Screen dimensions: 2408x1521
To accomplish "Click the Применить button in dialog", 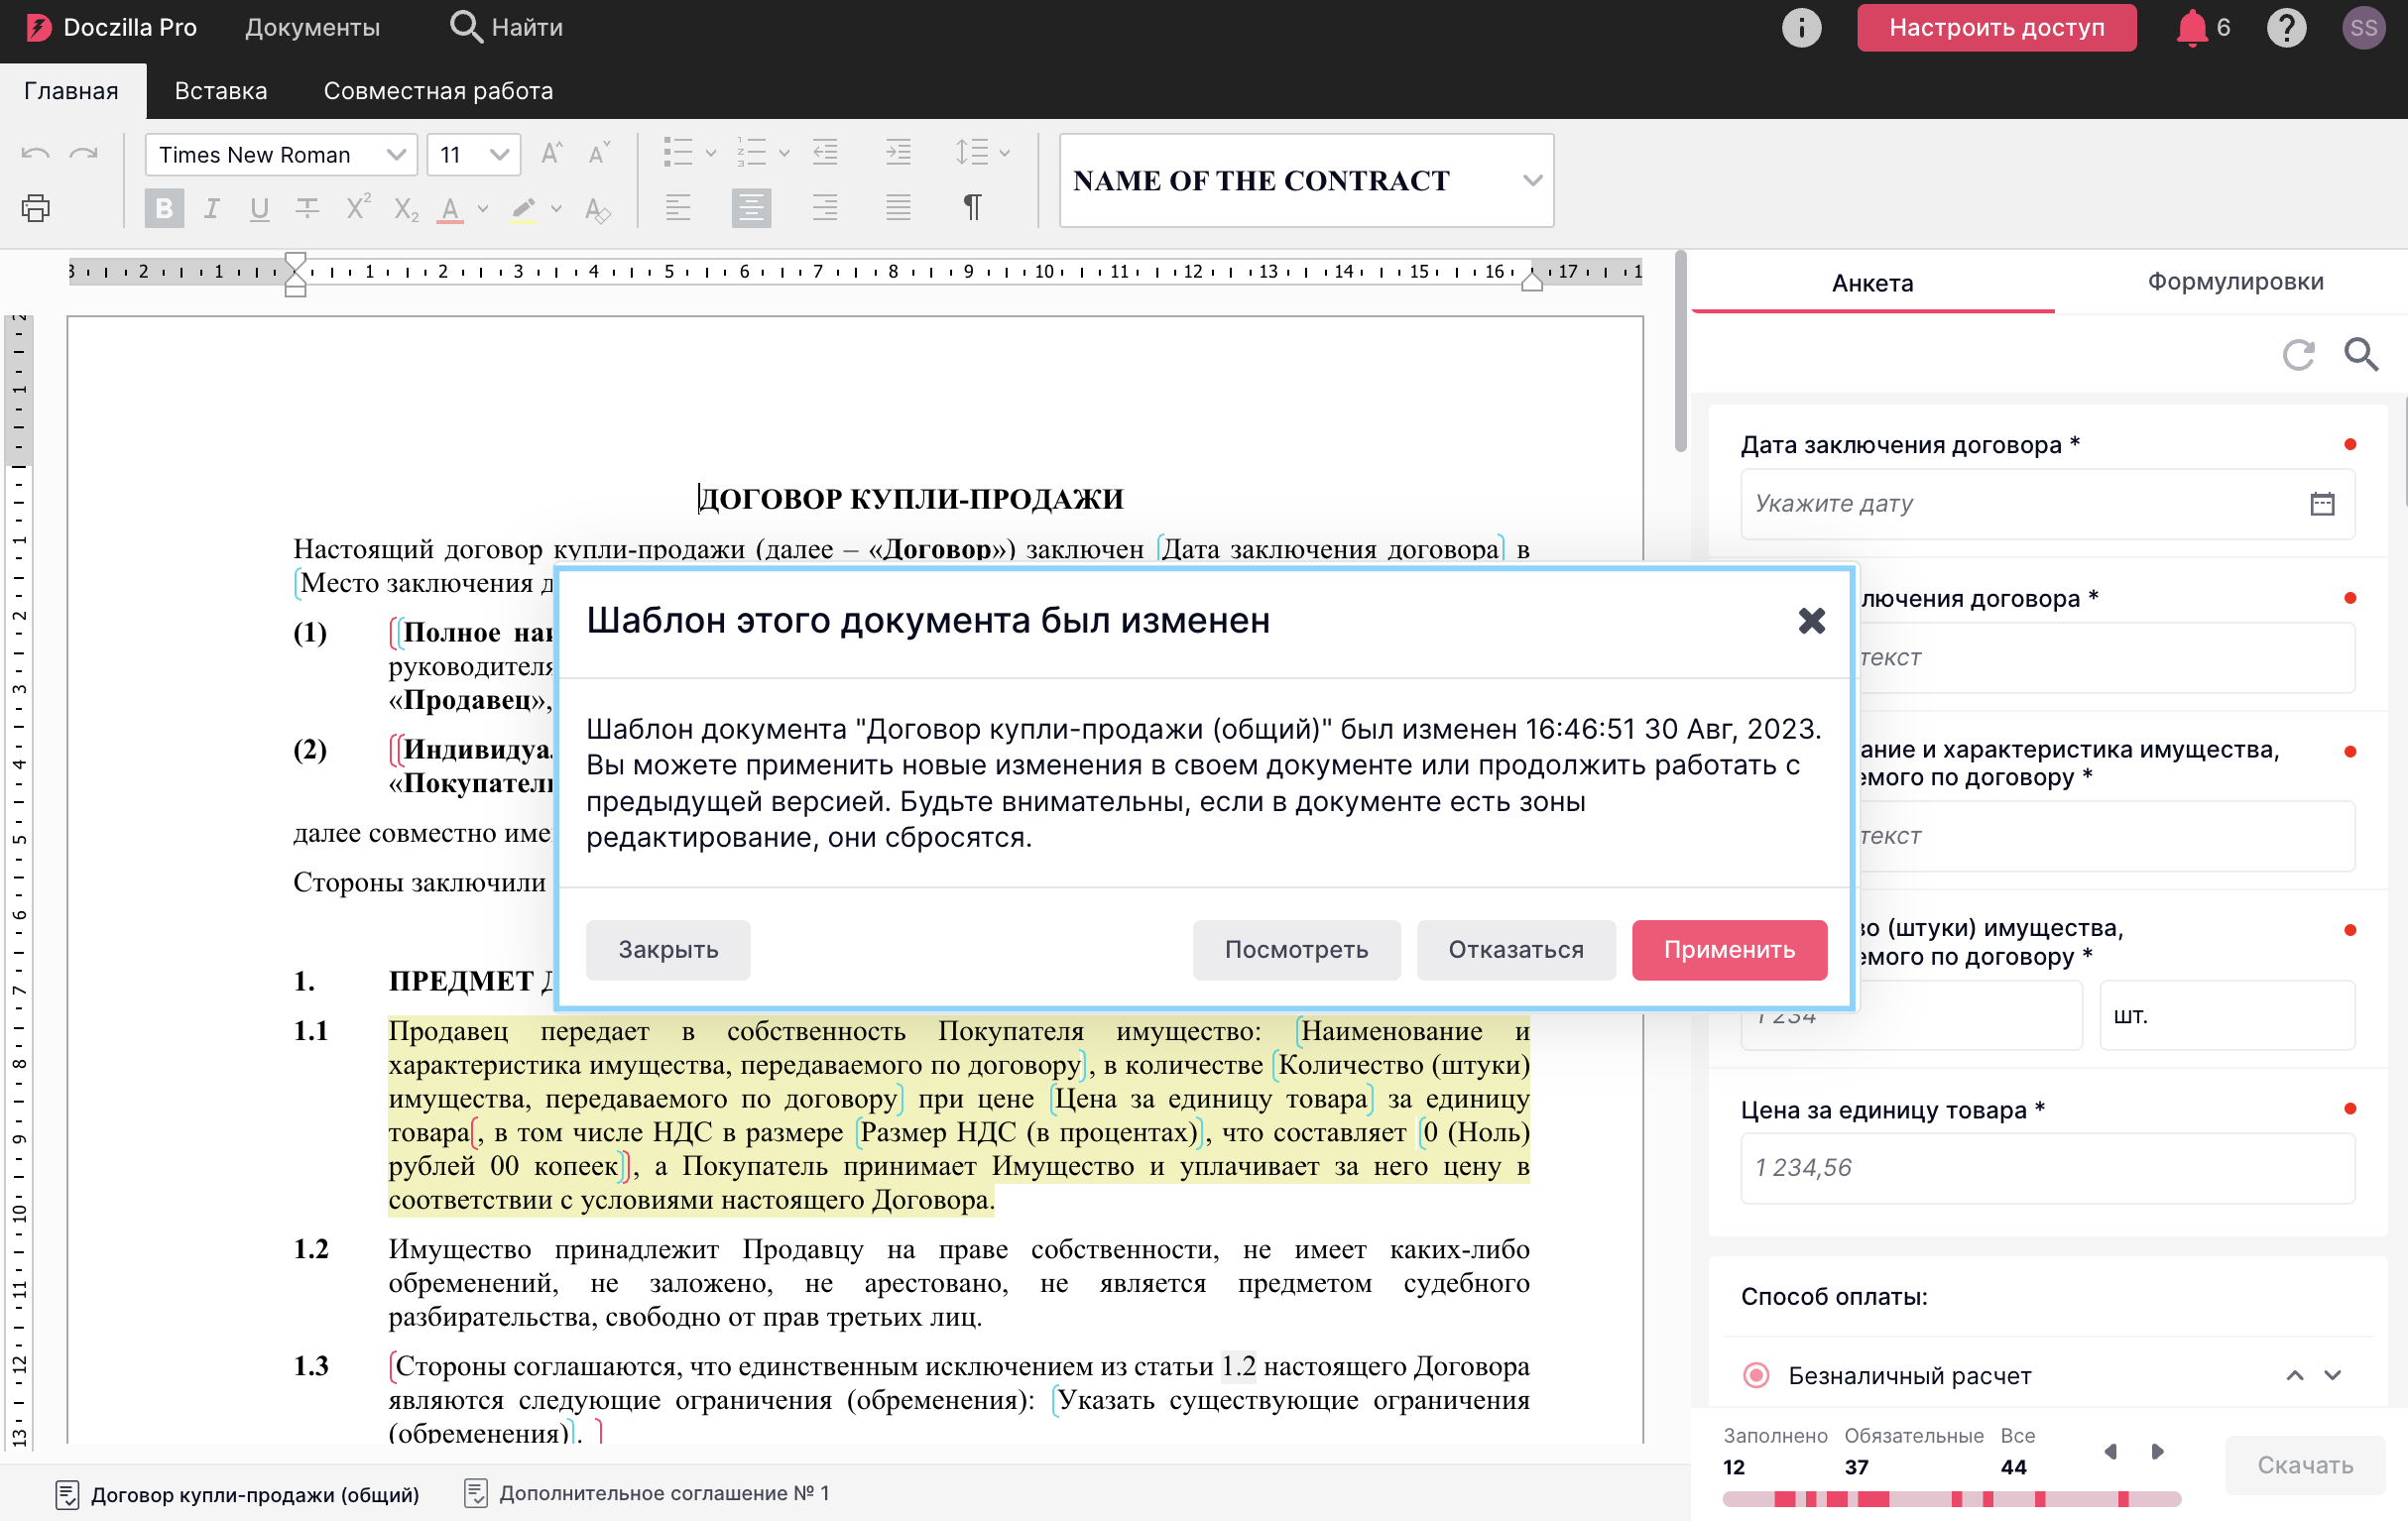I will pyautogui.click(x=1729, y=949).
